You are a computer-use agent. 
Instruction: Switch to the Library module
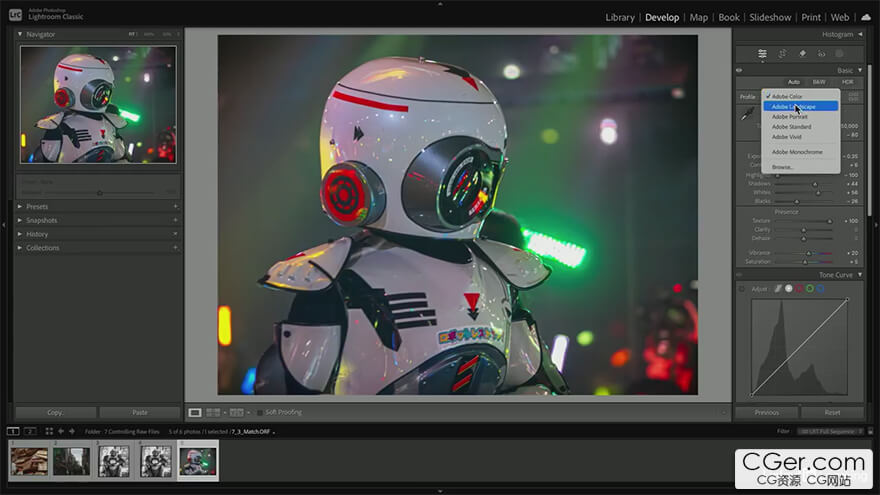[x=619, y=17]
